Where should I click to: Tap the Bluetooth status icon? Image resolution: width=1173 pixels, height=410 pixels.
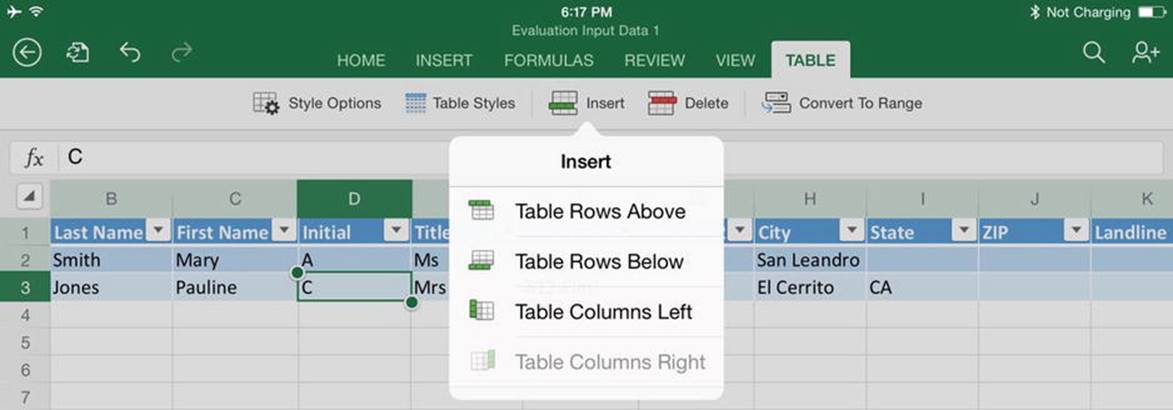click(x=1035, y=12)
